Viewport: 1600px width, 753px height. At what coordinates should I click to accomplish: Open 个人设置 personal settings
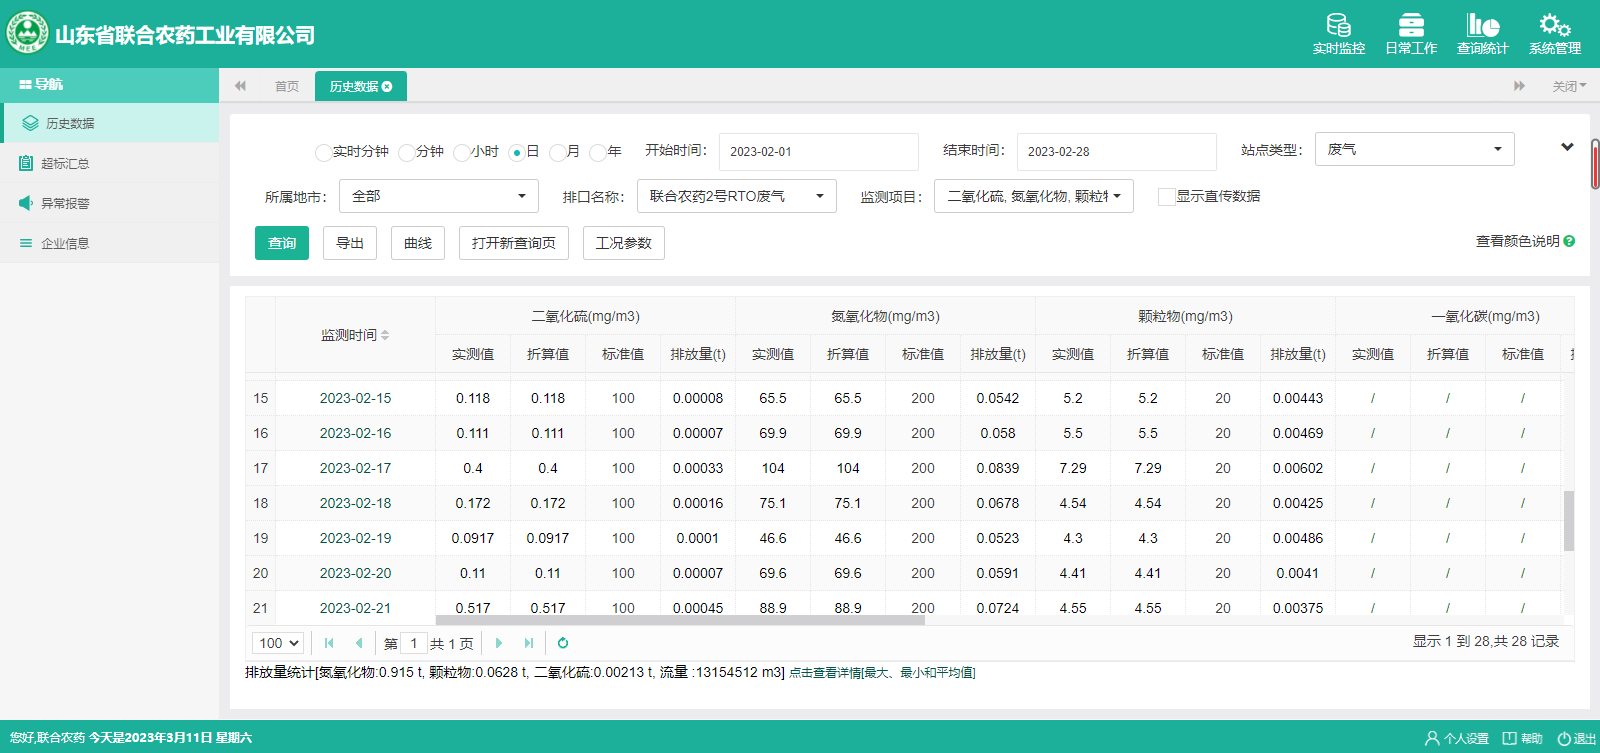1457,738
